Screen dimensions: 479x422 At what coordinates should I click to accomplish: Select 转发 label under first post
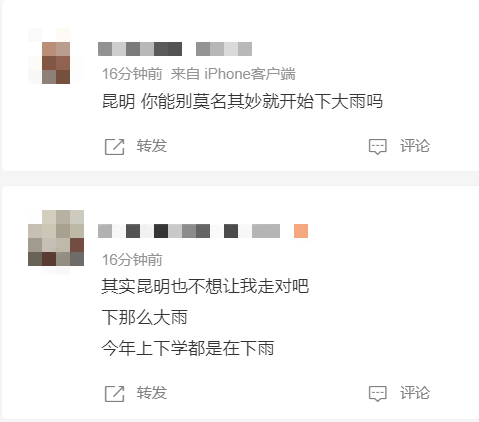click(x=152, y=146)
